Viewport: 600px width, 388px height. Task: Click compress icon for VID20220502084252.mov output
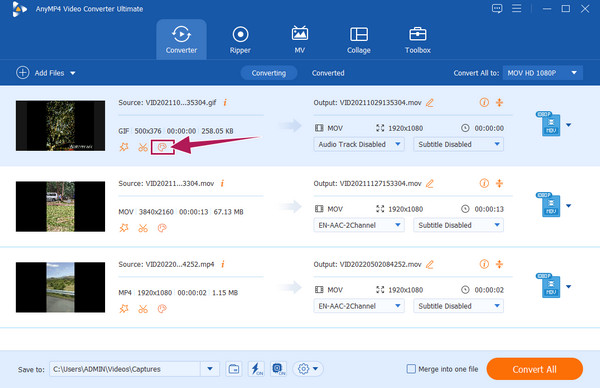point(499,264)
